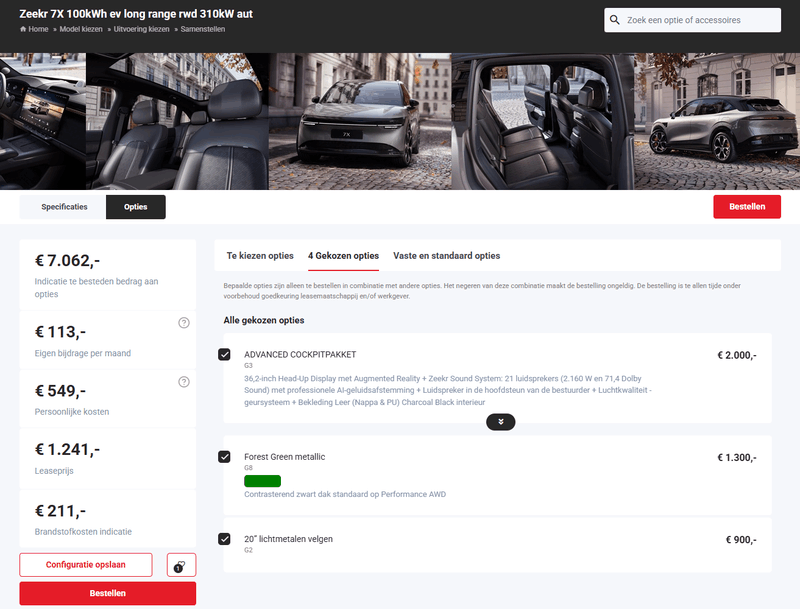The image size is (800, 609).
Task: Click the € 900,- price of velgen
Action: tap(741, 540)
